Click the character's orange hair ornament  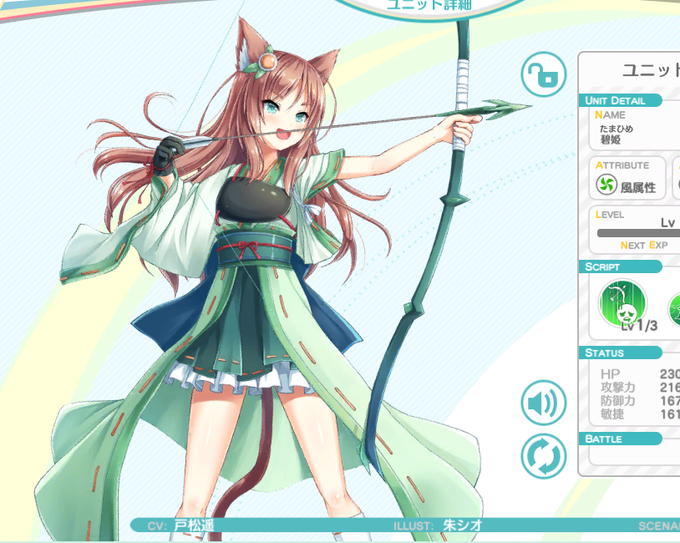pyautogui.click(x=266, y=61)
